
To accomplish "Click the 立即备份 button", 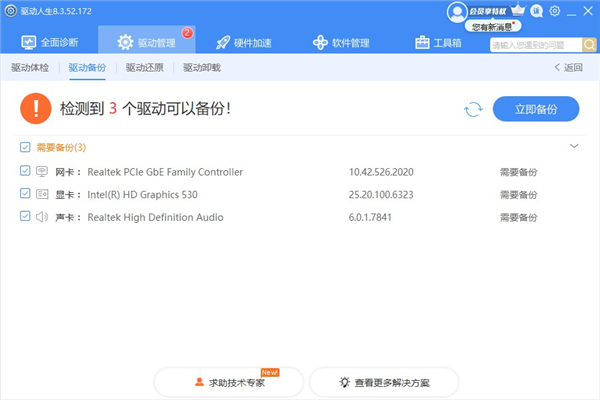I will pyautogui.click(x=536, y=109).
